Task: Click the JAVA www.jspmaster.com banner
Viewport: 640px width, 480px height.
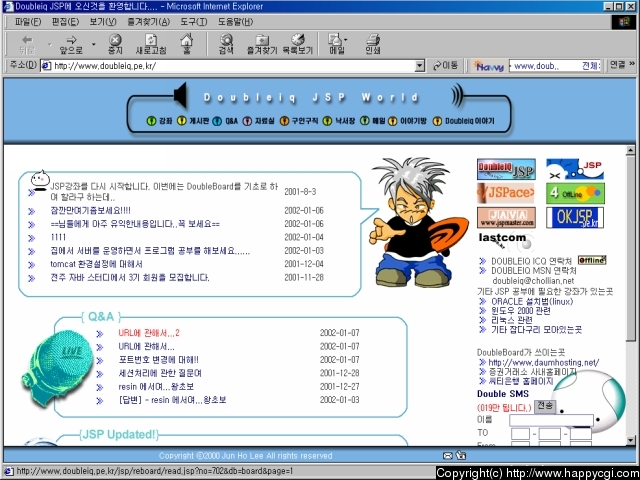Action: 506,218
